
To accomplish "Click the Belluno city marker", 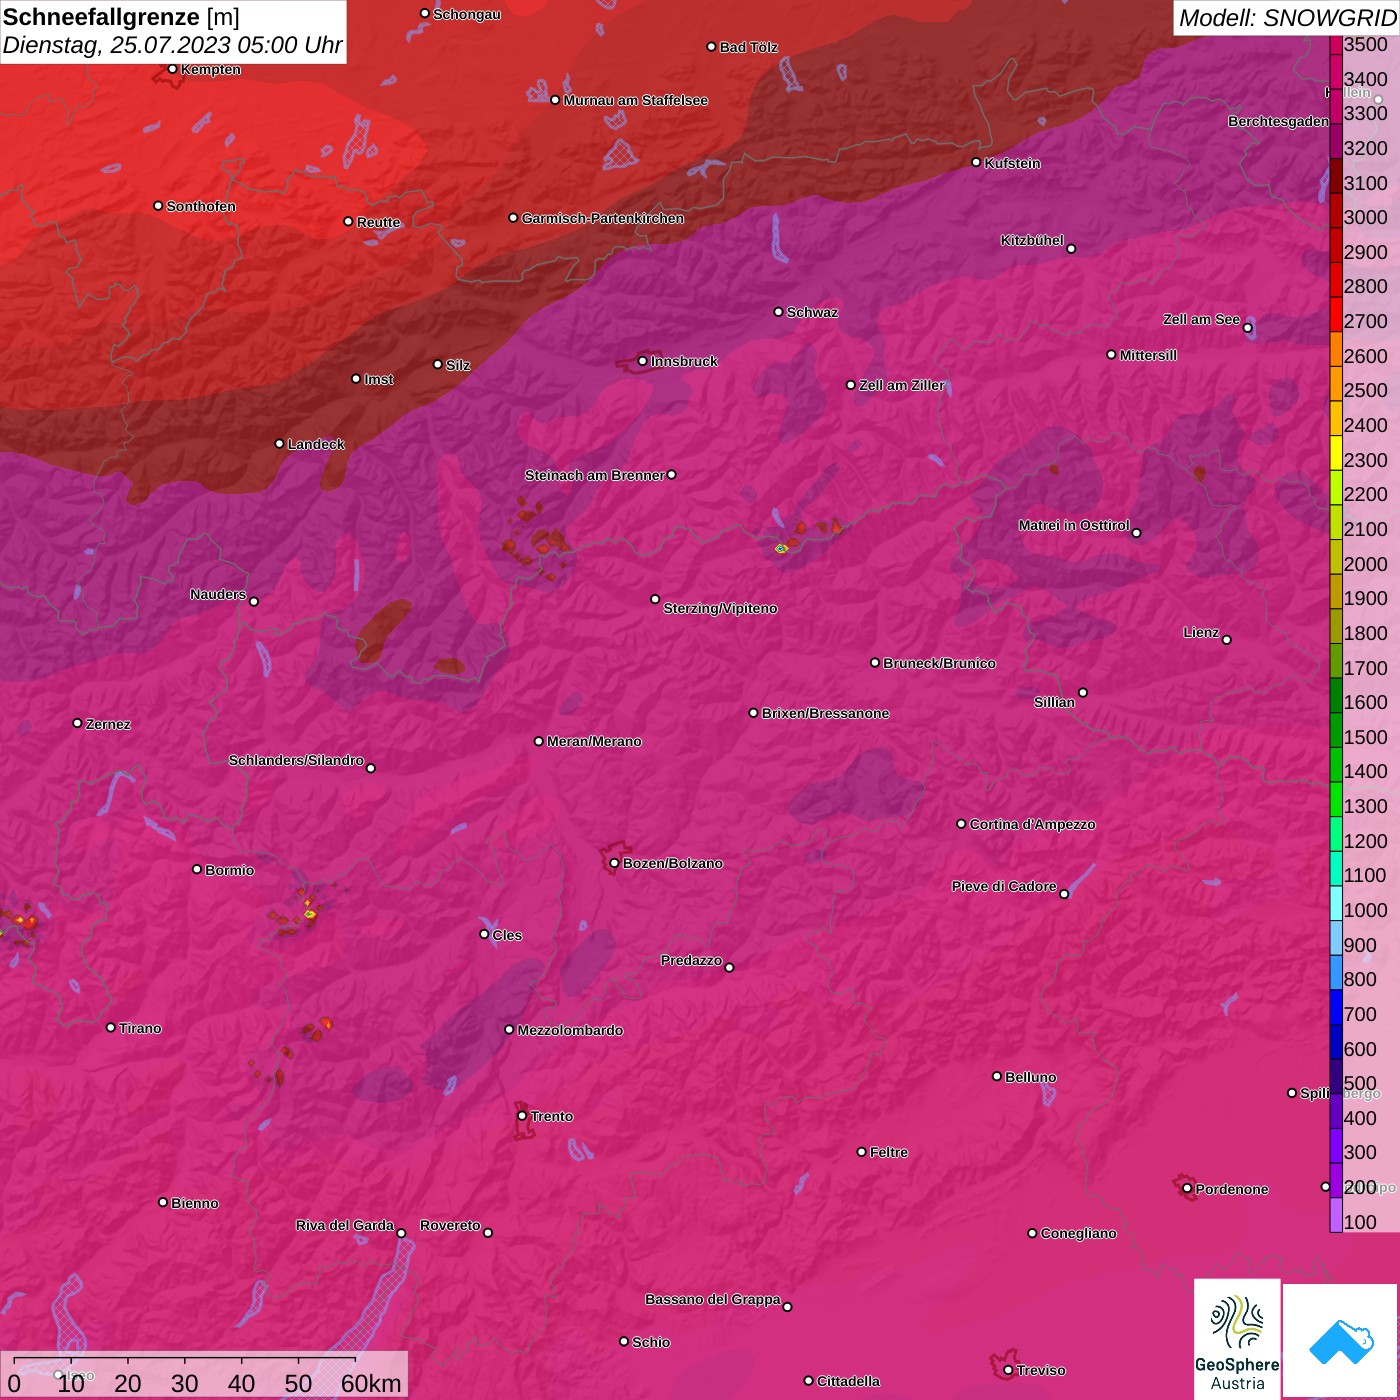I will (997, 1076).
